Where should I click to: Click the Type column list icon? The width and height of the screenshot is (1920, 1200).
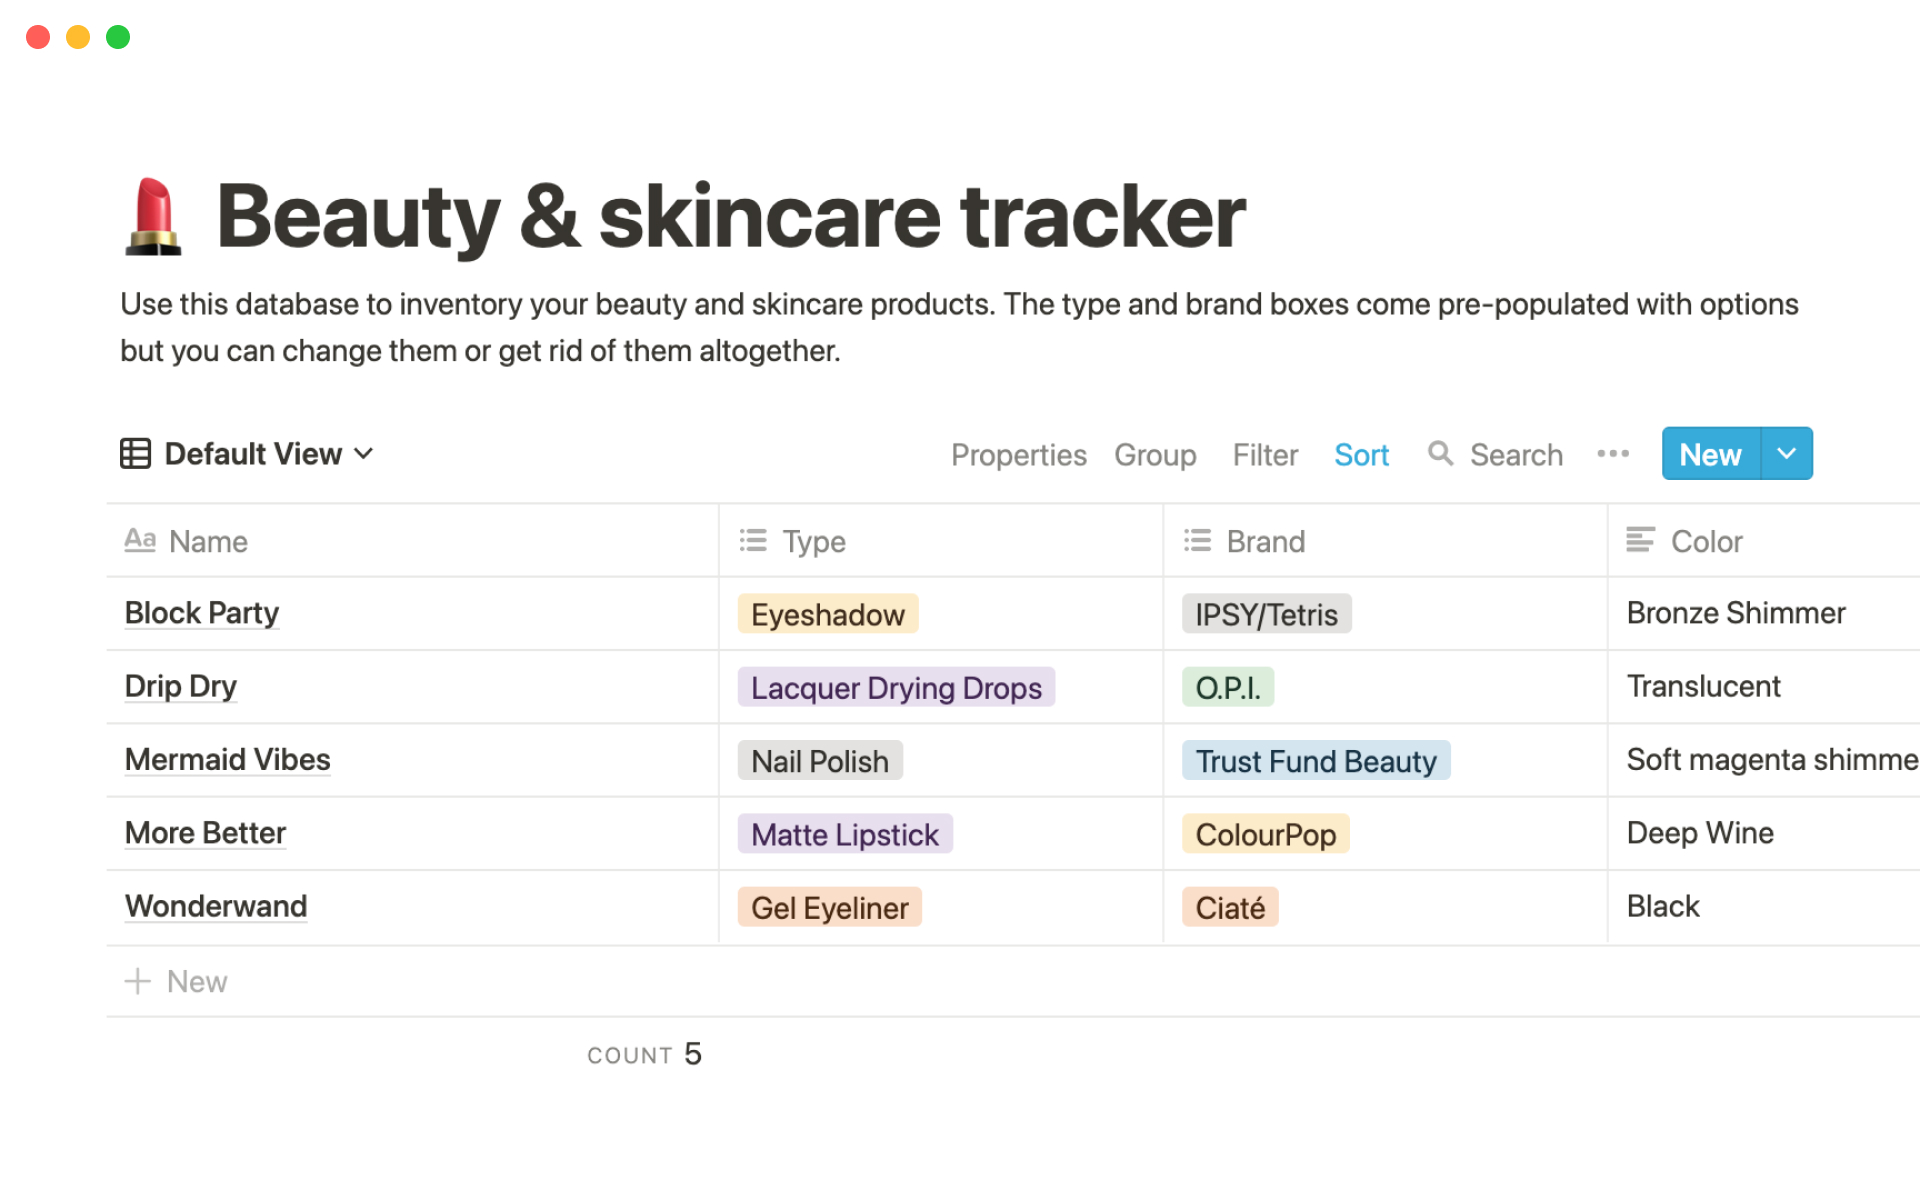click(x=753, y=541)
